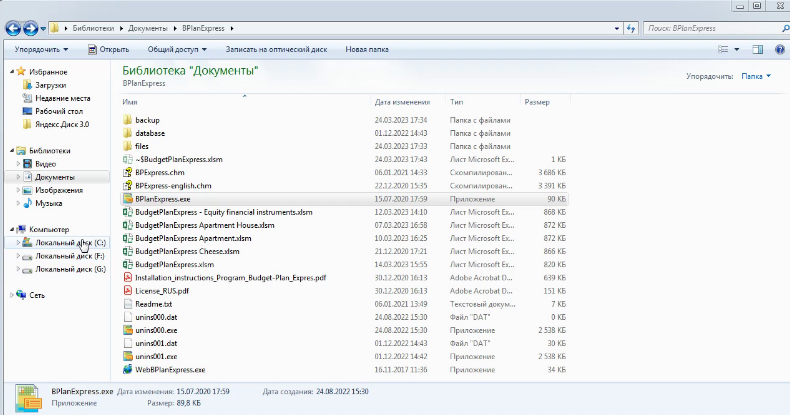Expand the Сеть tree node
The height and width of the screenshot is (415, 790).
tap(12, 295)
